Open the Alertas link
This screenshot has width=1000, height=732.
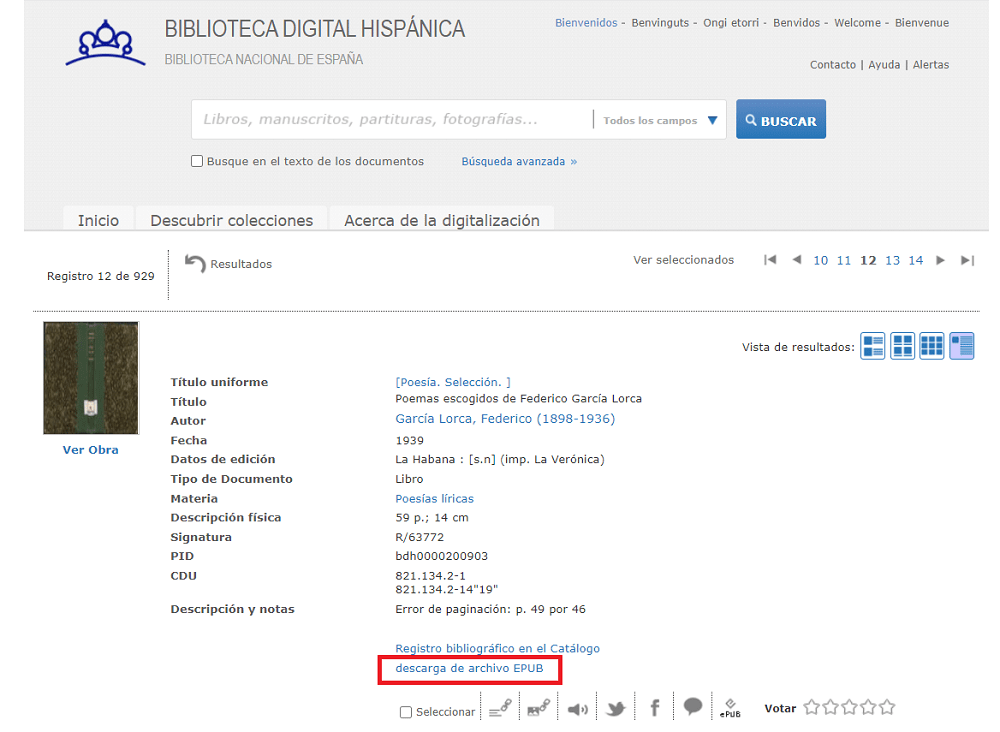[930, 64]
